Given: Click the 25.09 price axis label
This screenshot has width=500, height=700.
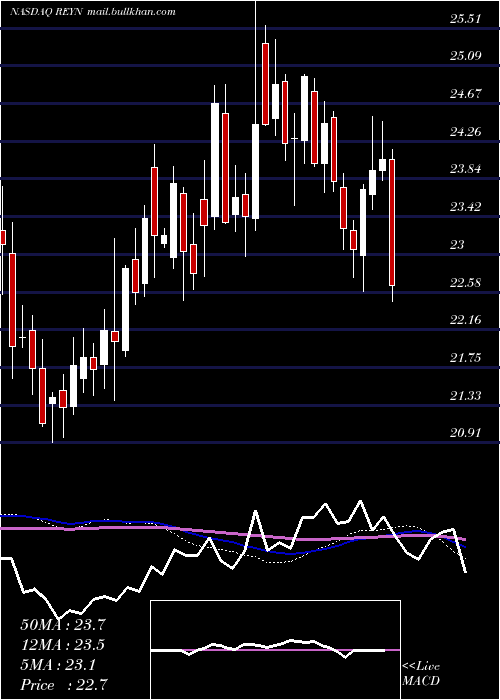Looking at the screenshot, I should 466,56.
